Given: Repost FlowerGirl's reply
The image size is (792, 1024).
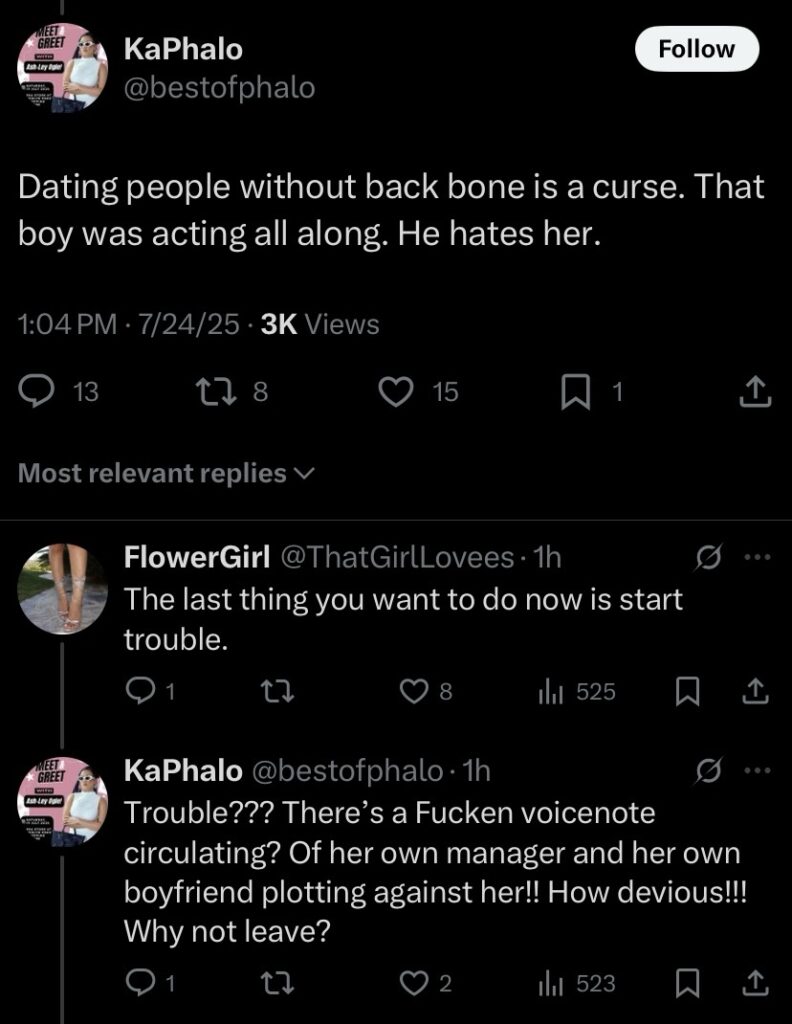Looking at the screenshot, I should (277, 691).
